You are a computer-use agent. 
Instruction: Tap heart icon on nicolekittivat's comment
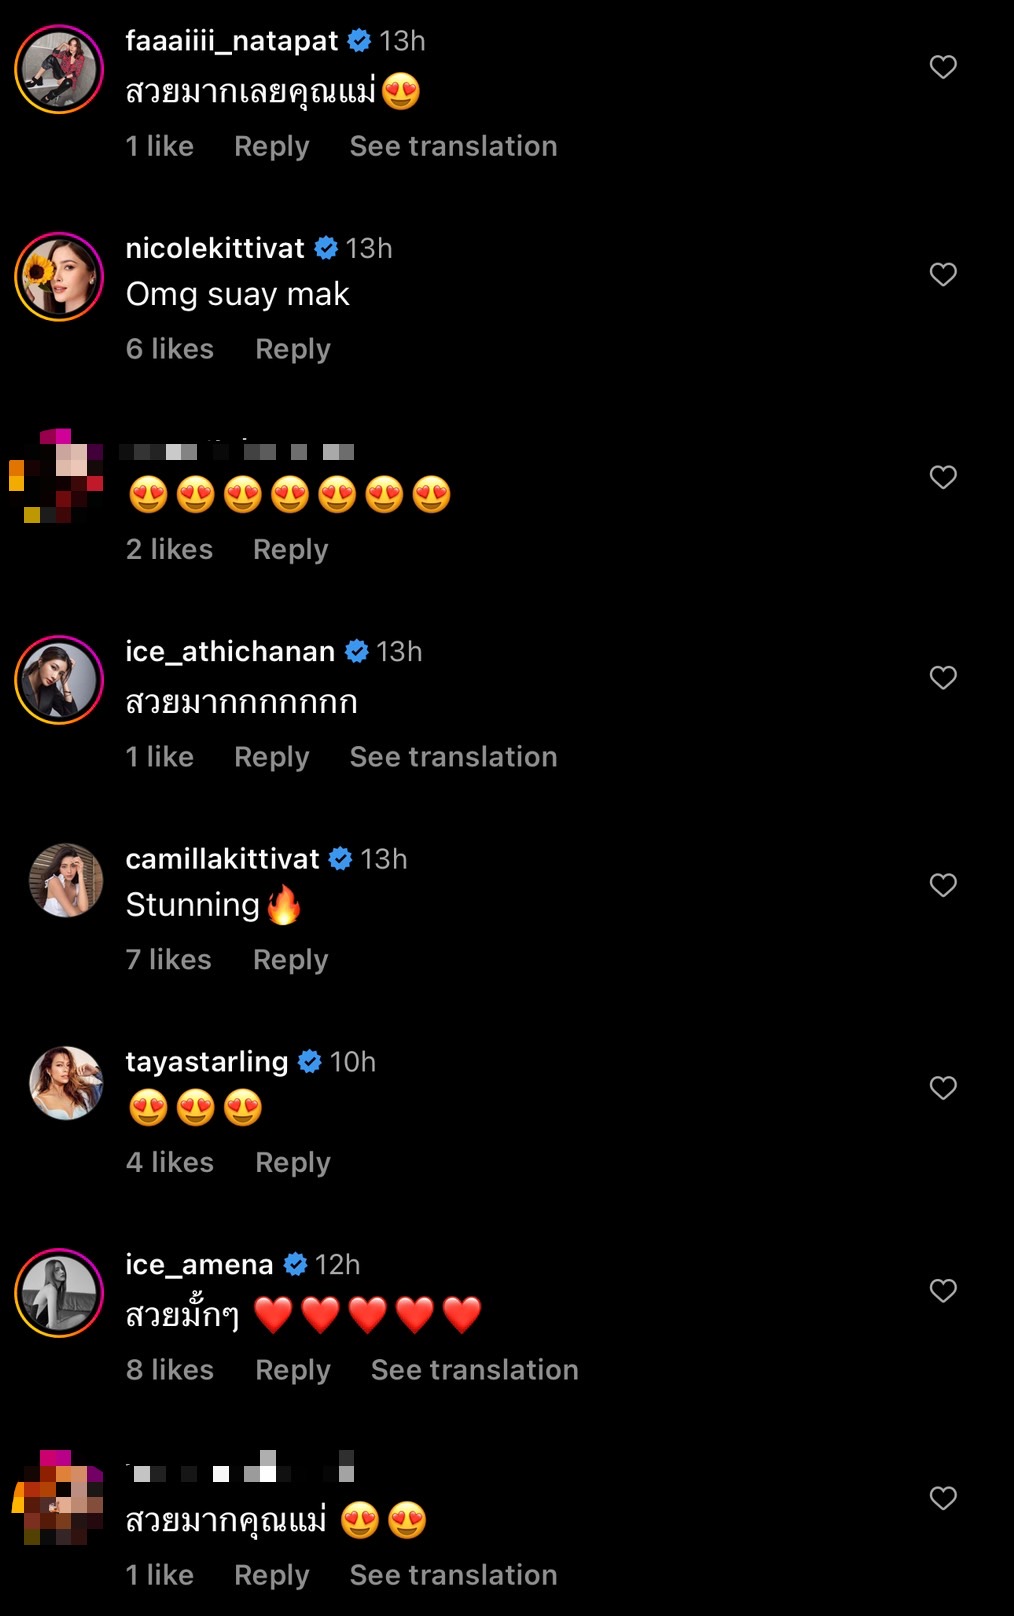coord(943,274)
